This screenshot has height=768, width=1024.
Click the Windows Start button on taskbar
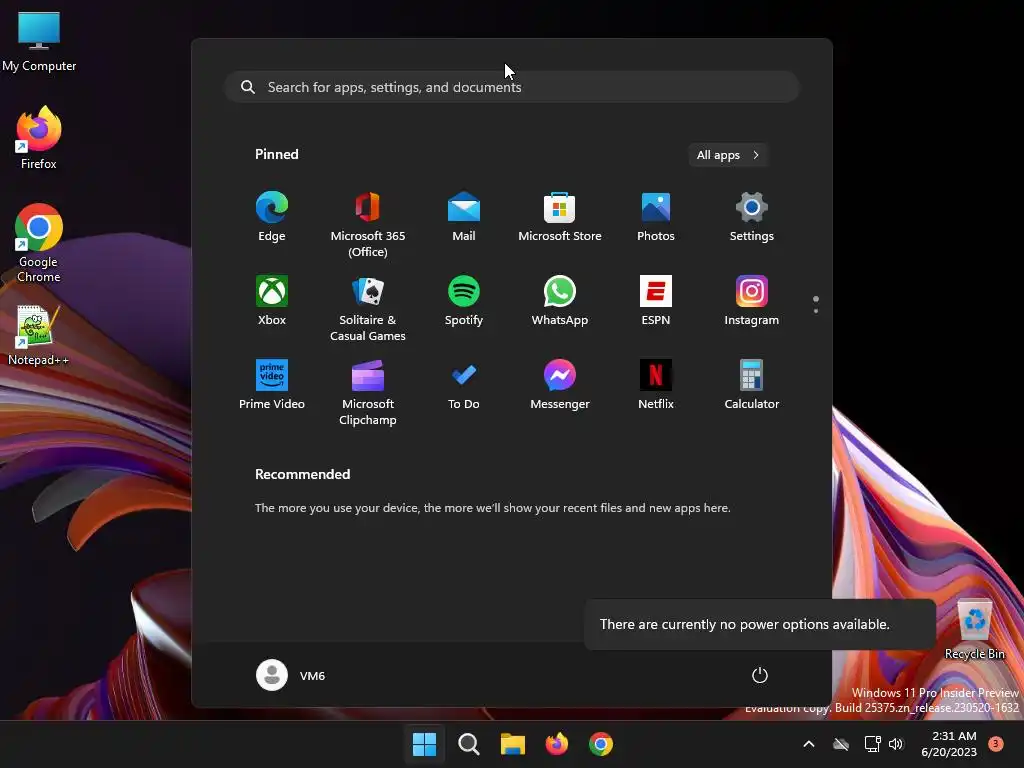[424, 744]
